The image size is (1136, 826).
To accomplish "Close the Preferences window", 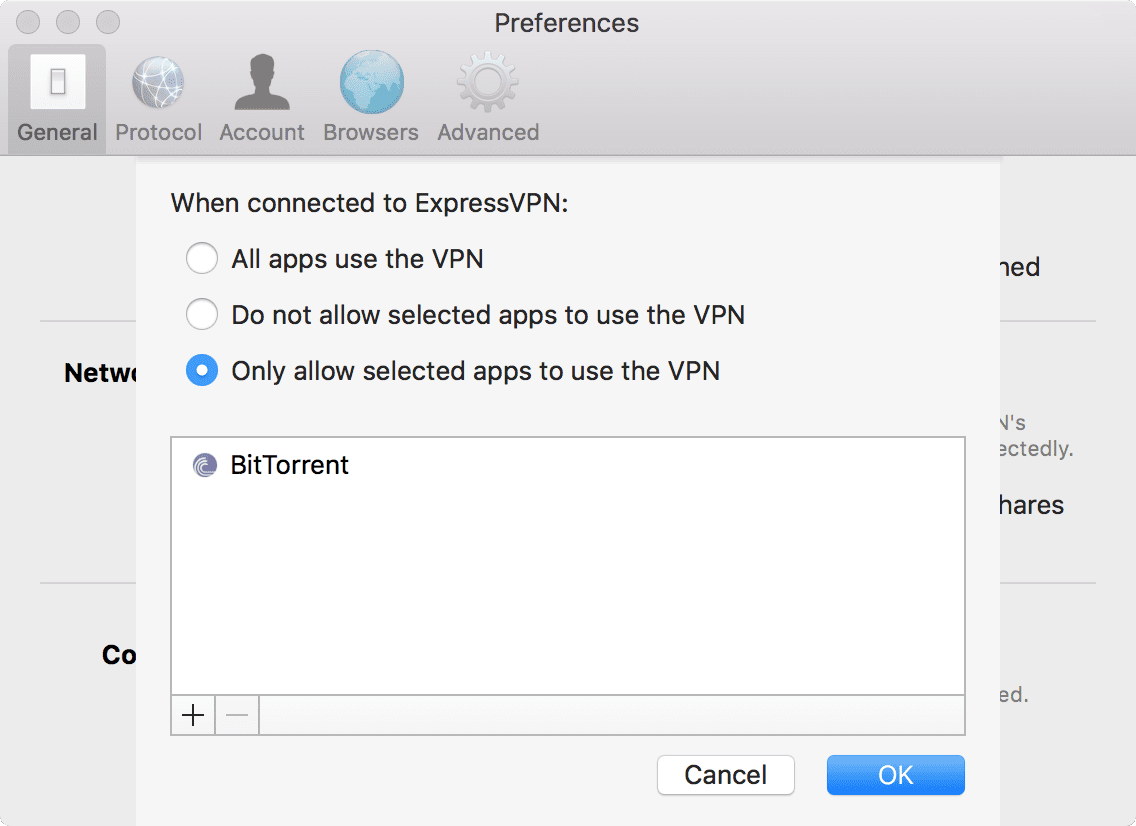I will [x=27, y=21].
